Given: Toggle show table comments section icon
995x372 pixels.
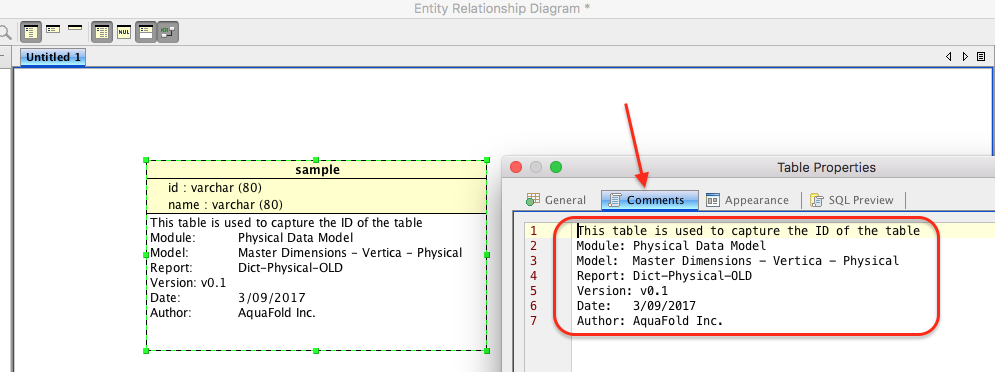Looking at the screenshot, I should coord(146,31).
